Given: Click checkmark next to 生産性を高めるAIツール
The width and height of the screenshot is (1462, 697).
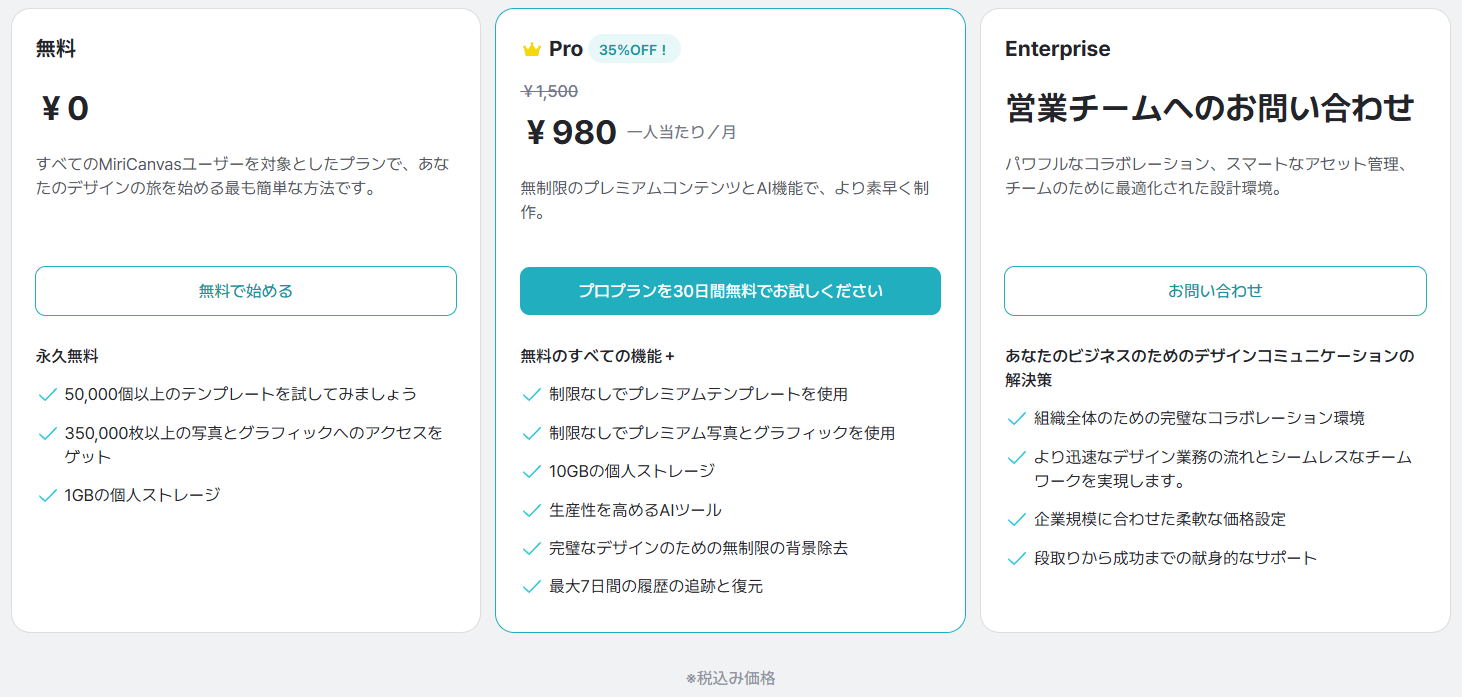Looking at the screenshot, I should 531,510.
